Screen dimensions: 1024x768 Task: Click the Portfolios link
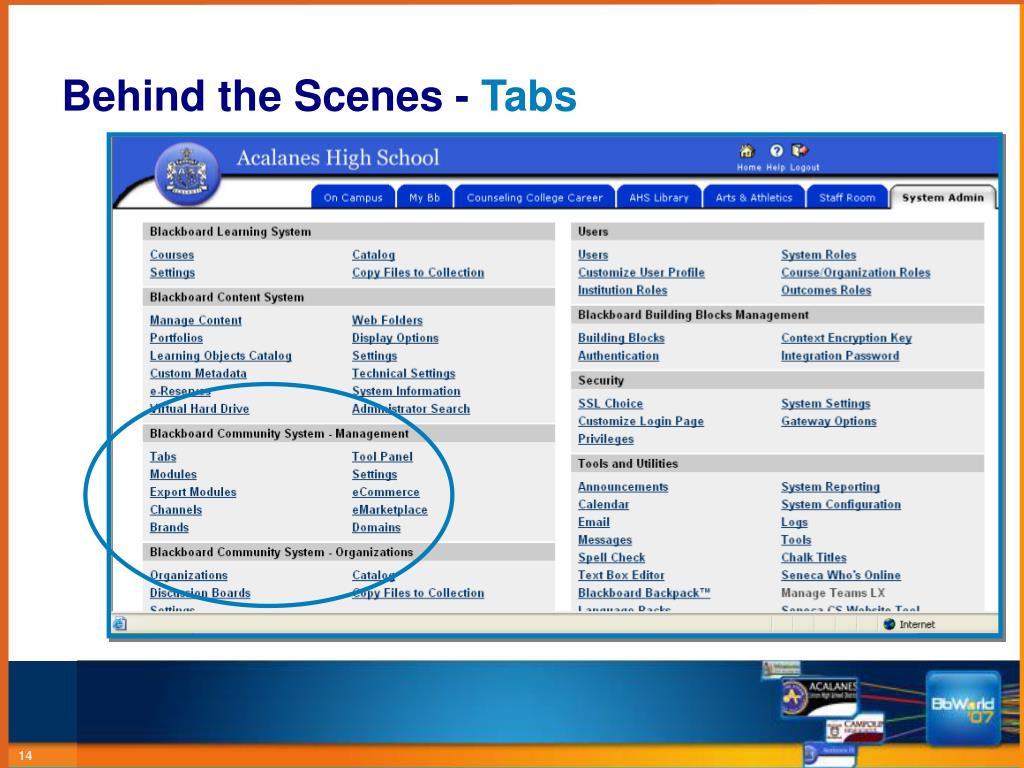[x=176, y=338]
